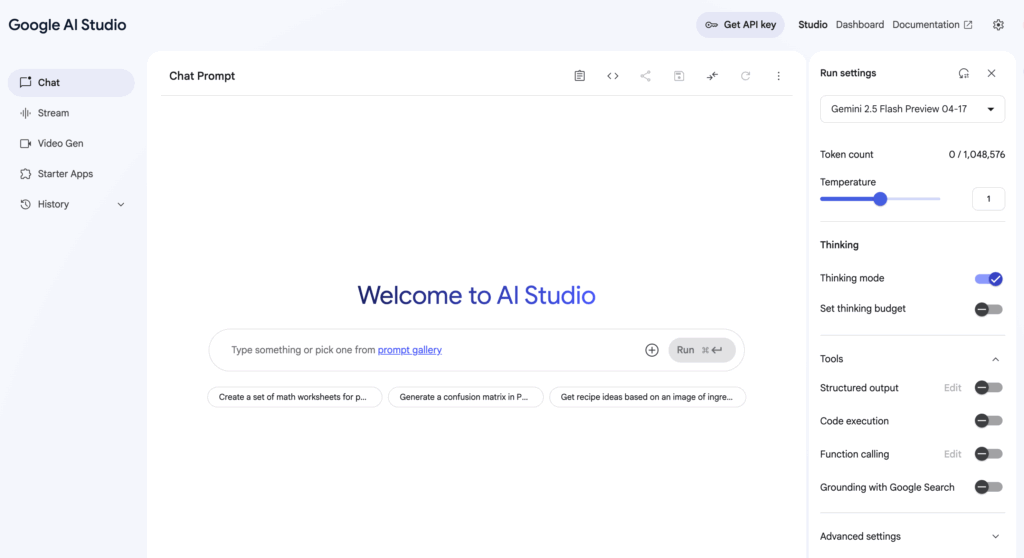Select the Studio tab
Screen dimensions: 1024x558
coord(812,25)
